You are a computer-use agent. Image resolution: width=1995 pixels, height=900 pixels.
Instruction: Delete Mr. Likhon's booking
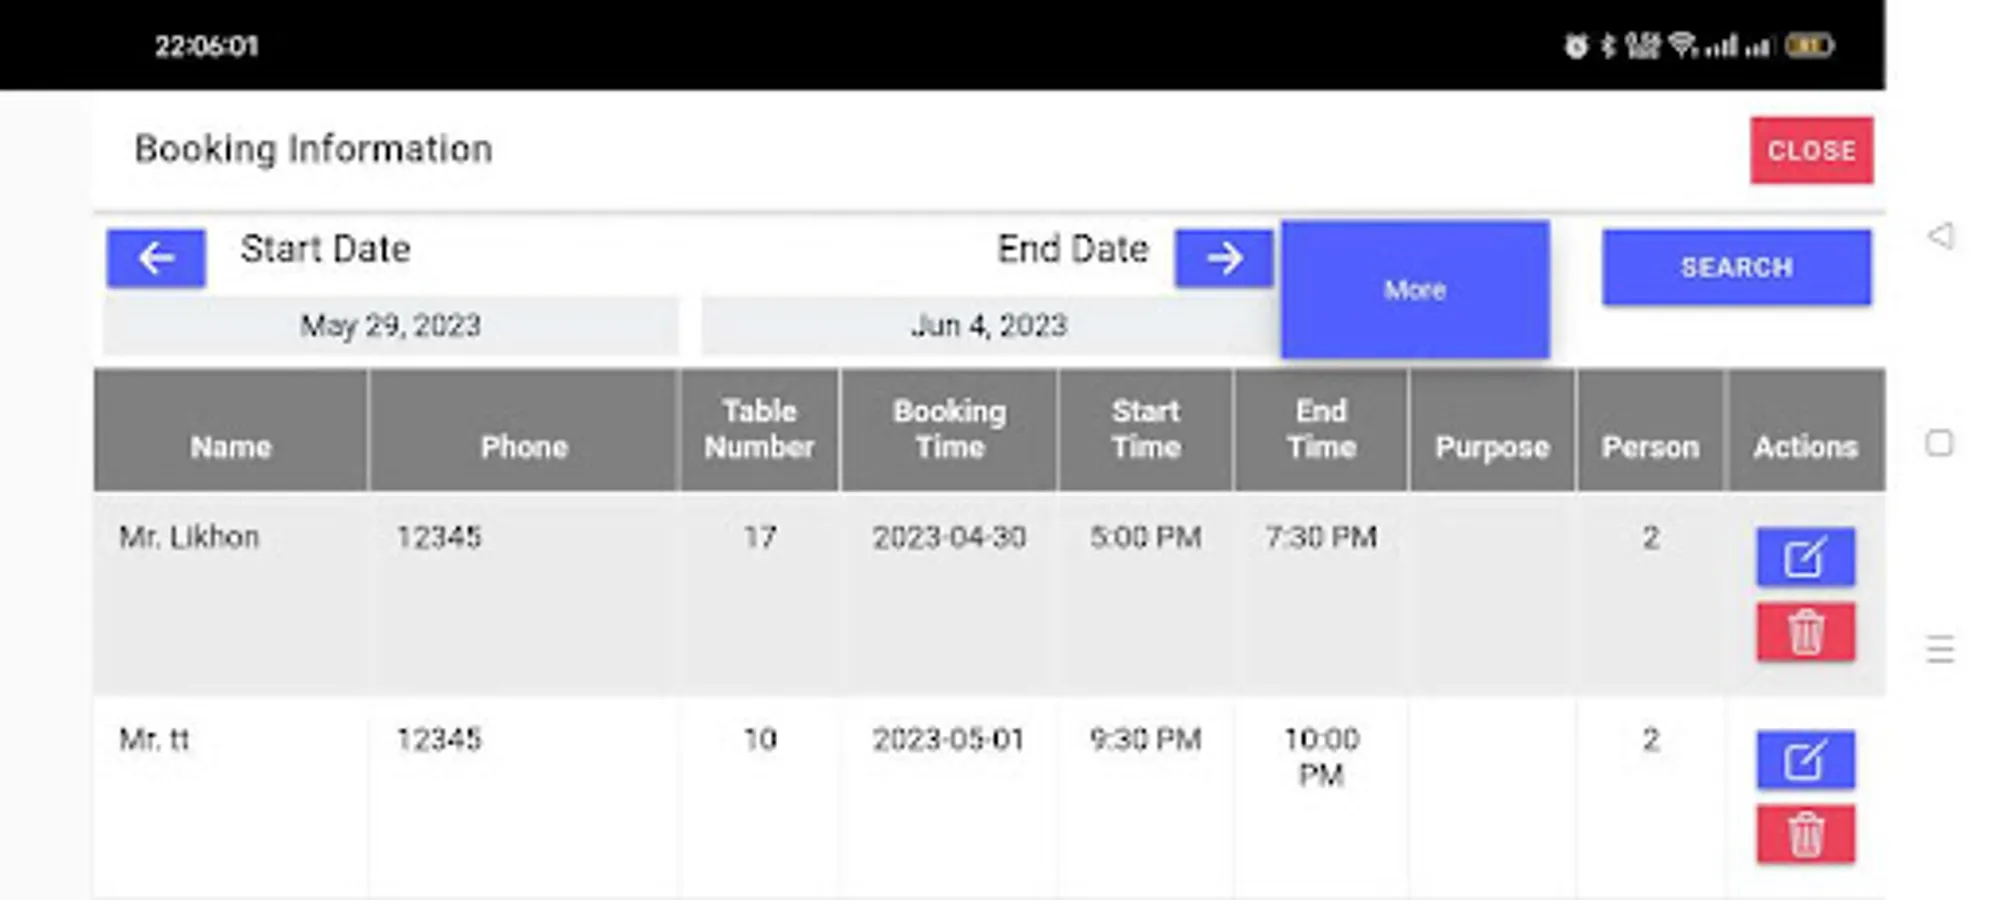(1805, 632)
